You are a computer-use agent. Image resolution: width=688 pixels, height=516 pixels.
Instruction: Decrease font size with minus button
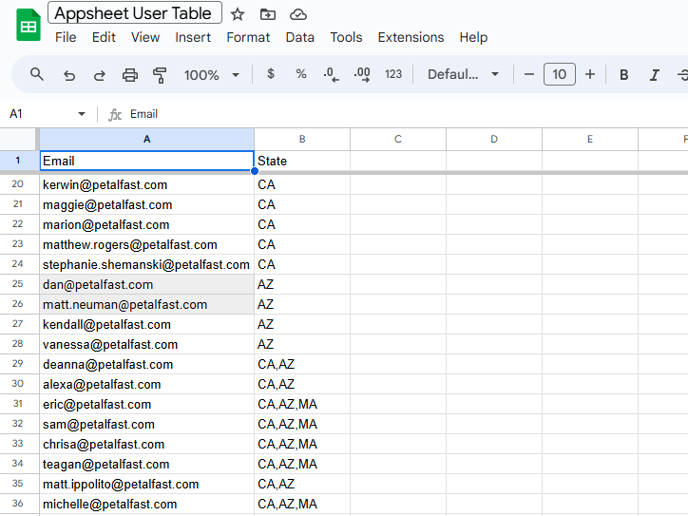pyautogui.click(x=529, y=75)
